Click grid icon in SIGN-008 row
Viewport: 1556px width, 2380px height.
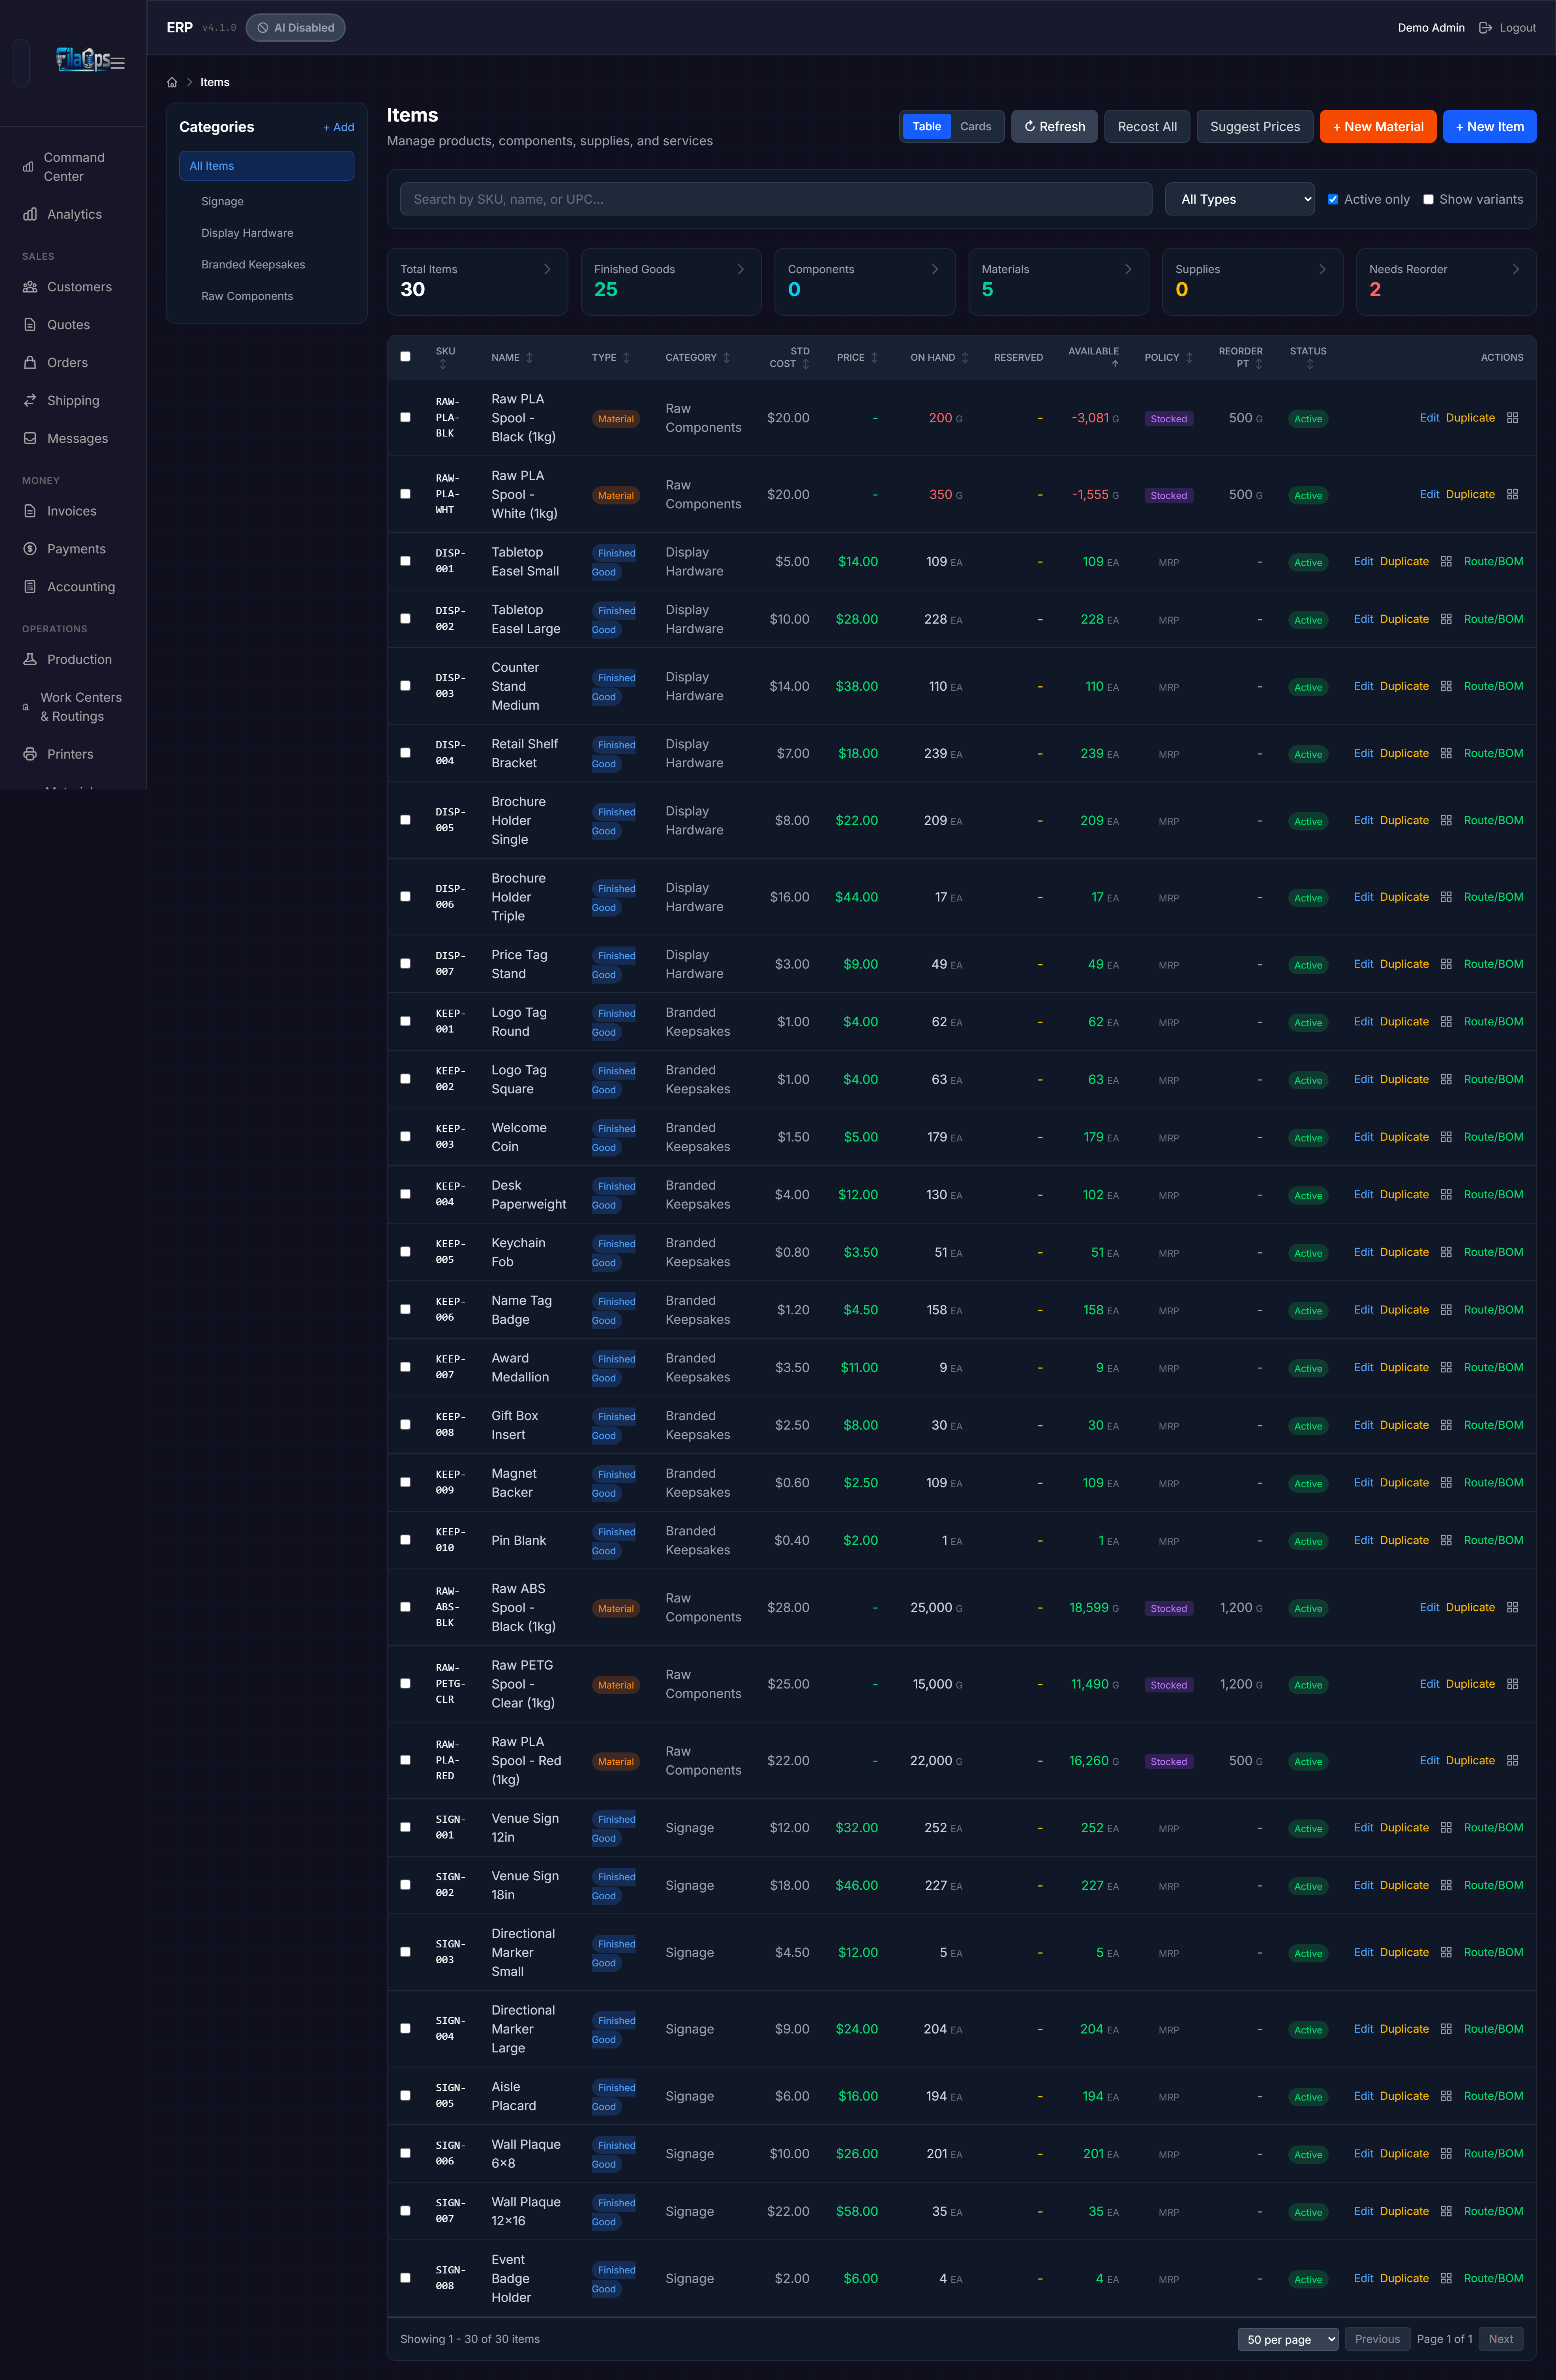[x=1446, y=2278]
